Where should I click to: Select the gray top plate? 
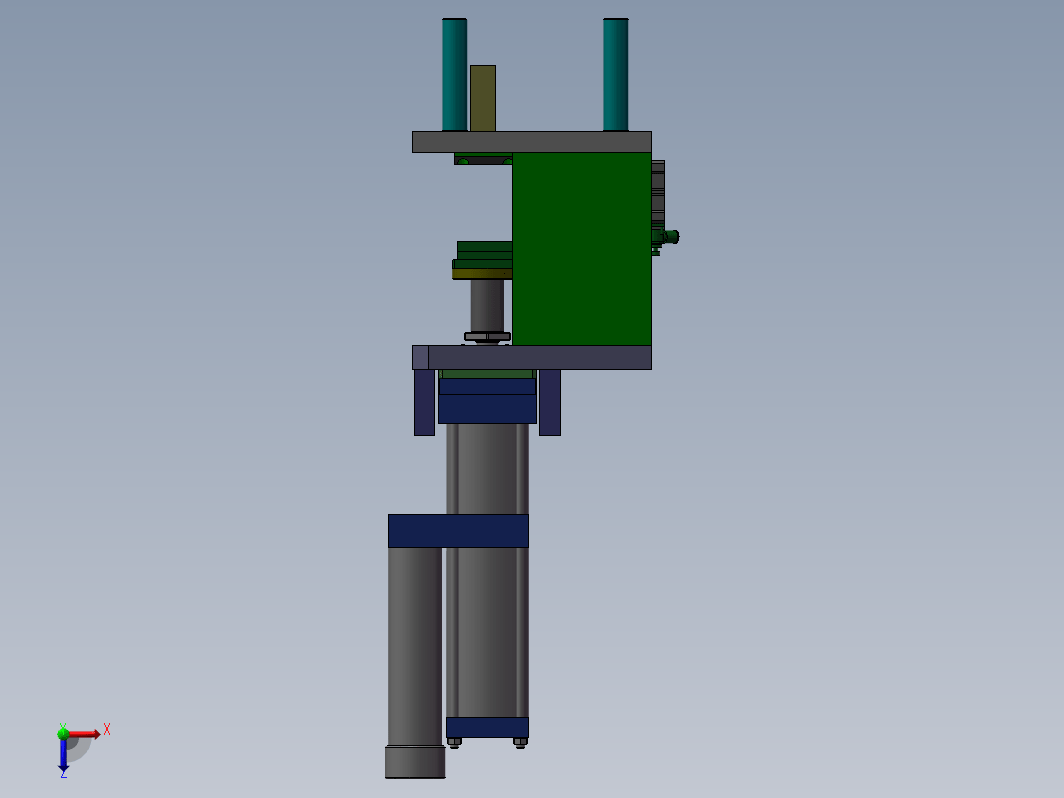[532, 142]
